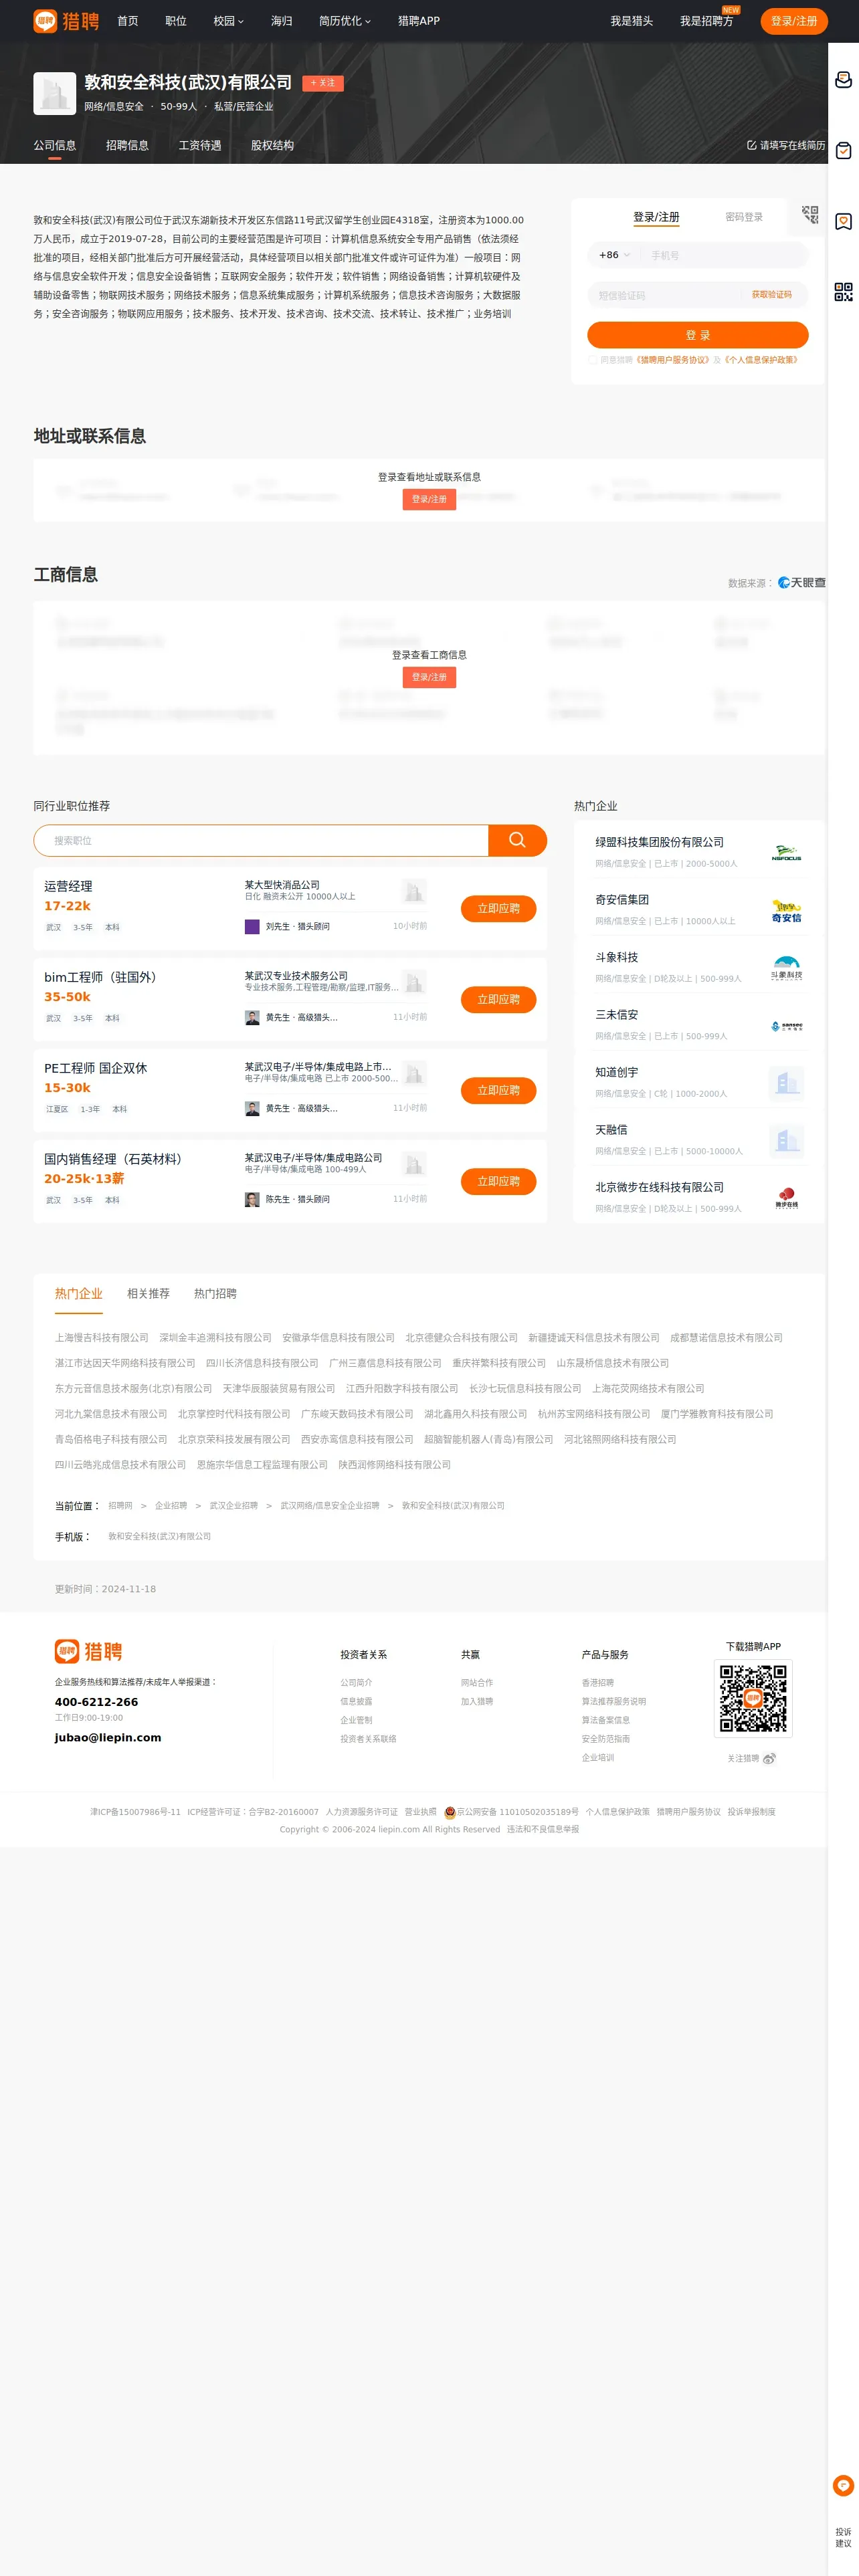Click the 香港招聘 footer link
This screenshot has height=2576, width=859.
598,1683
